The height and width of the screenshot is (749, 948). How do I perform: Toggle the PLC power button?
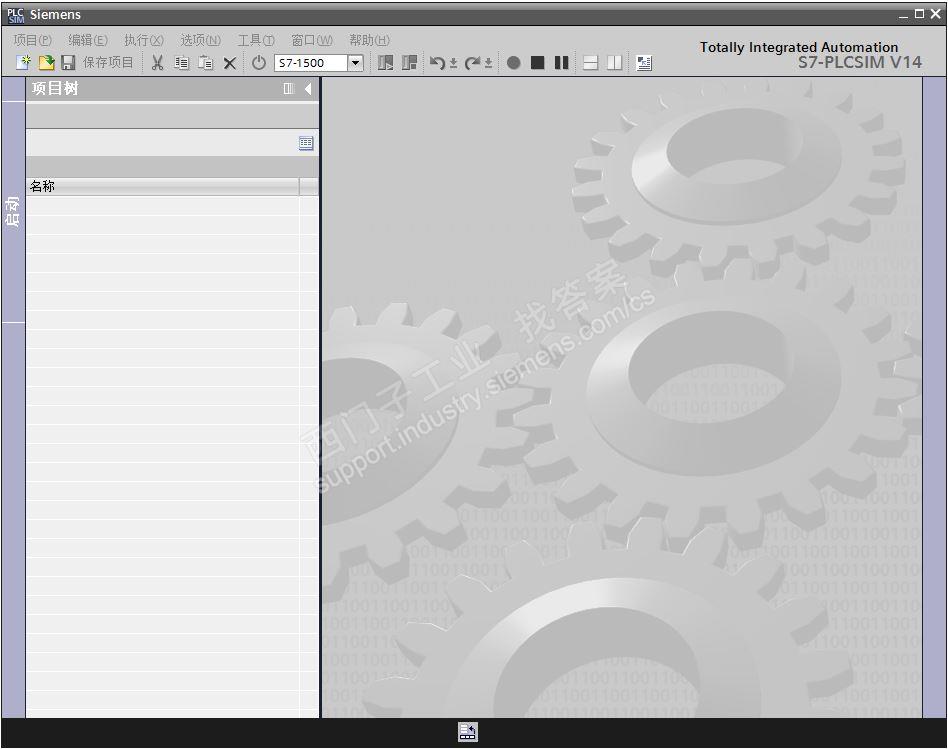click(259, 62)
